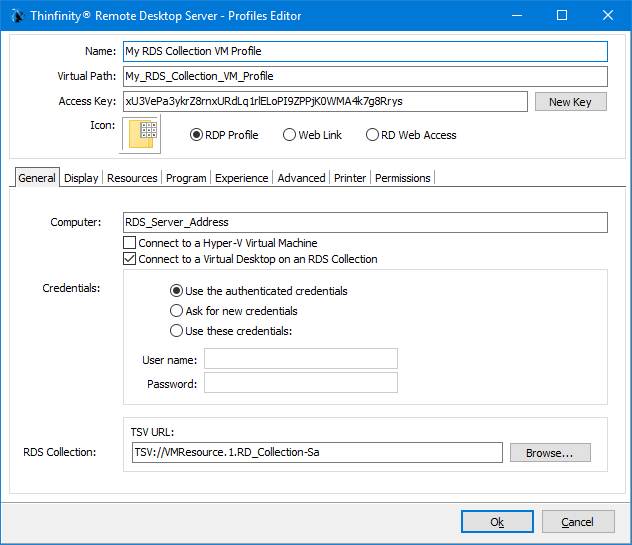
Task: Switch to the Permissions tab
Action: pos(403,178)
